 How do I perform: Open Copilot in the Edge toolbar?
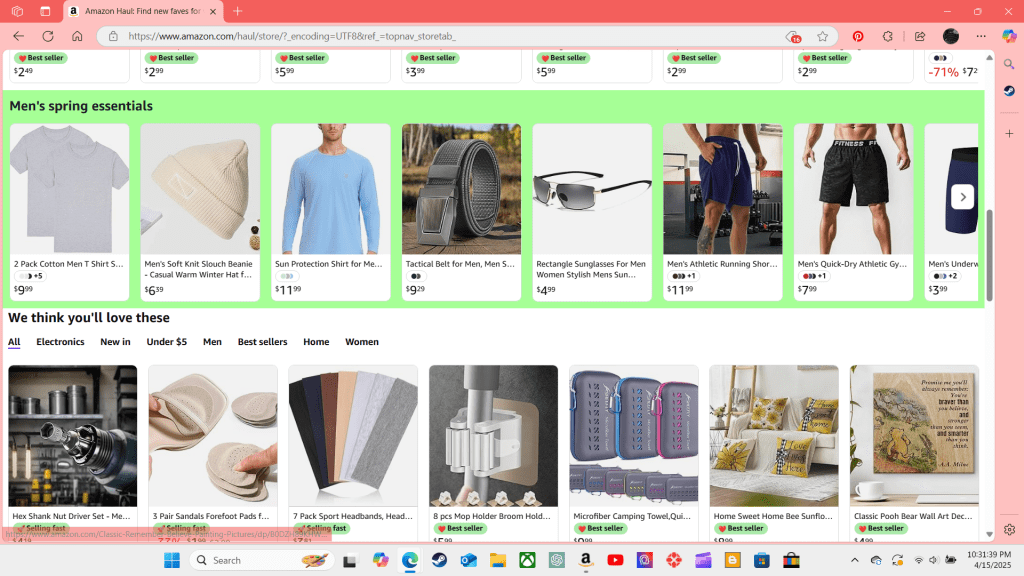click(x=1009, y=36)
